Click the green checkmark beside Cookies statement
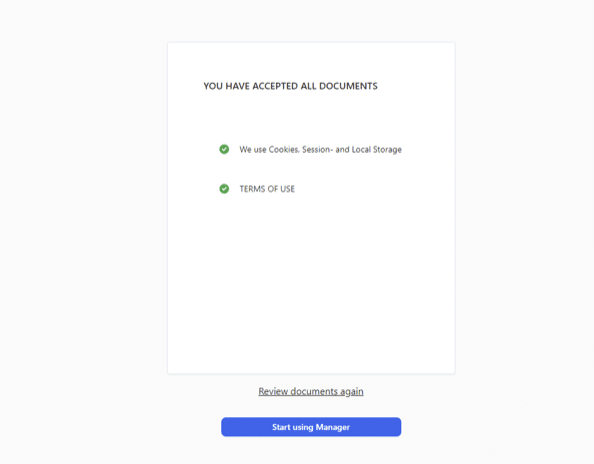Viewport: 594px width, 464px height. (x=224, y=149)
